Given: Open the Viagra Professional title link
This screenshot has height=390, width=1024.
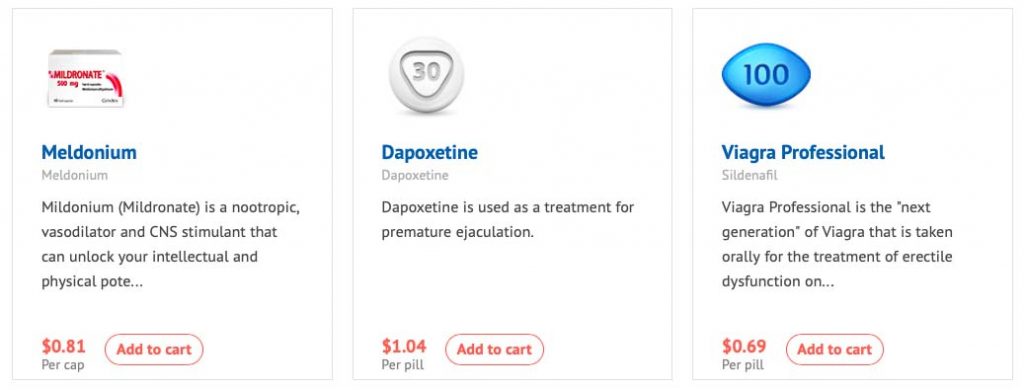Looking at the screenshot, I should click(x=803, y=153).
